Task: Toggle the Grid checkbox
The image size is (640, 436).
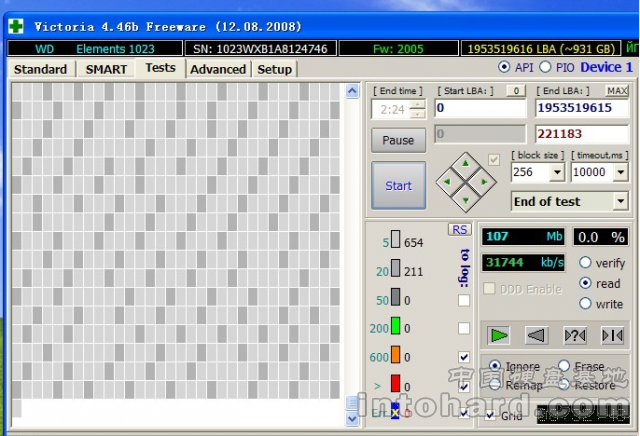Action: pyautogui.click(x=490, y=415)
